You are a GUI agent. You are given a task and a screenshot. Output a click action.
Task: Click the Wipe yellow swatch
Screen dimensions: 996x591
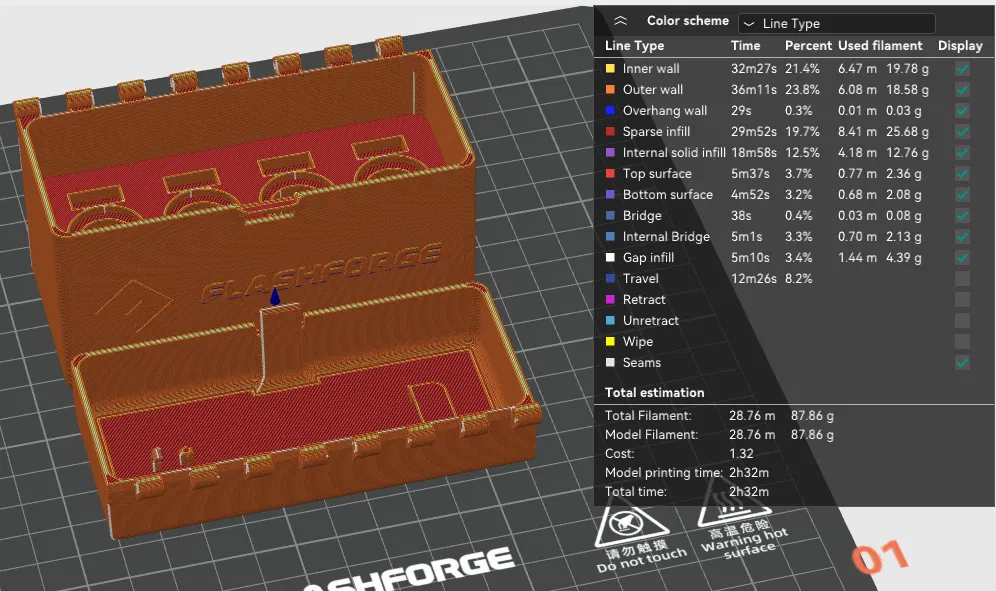click(x=610, y=341)
